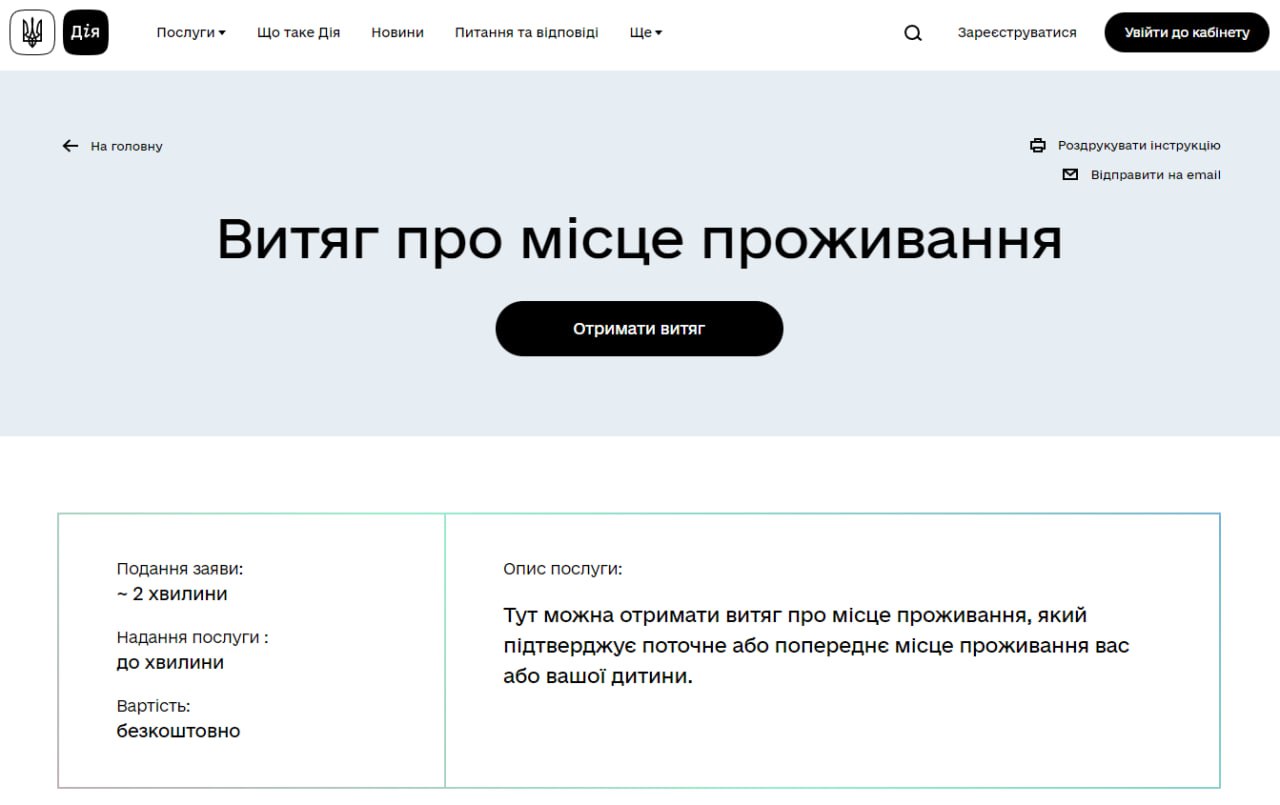Click the black Дія logo

[x=85, y=32]
